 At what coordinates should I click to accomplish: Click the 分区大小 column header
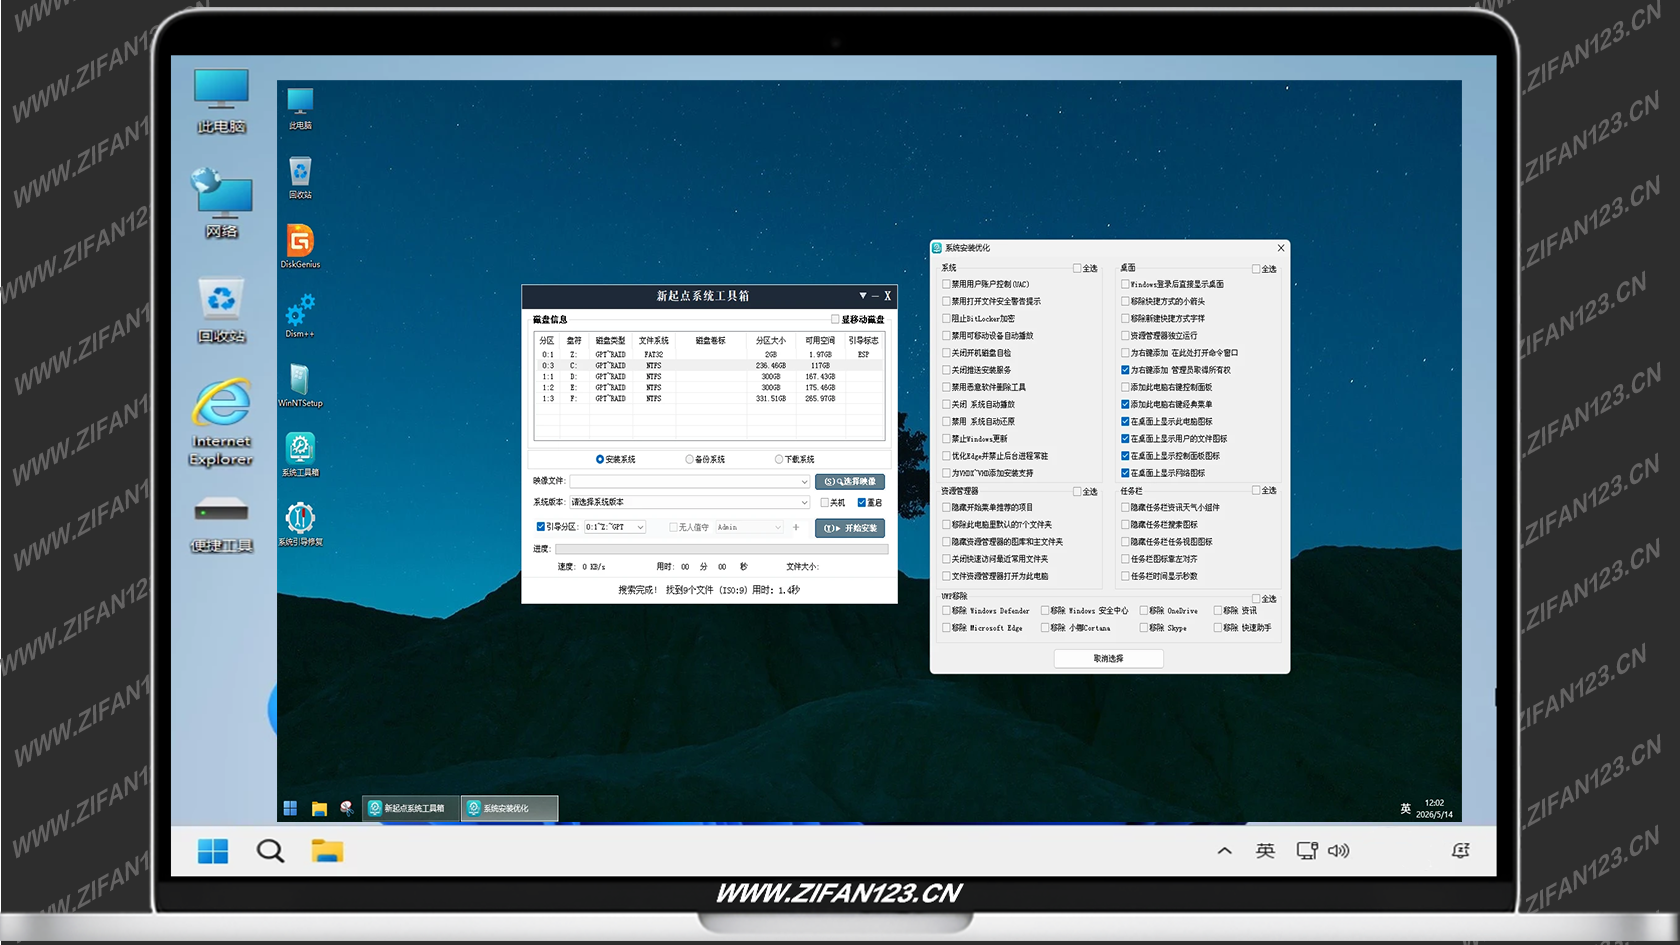(771, 341)
